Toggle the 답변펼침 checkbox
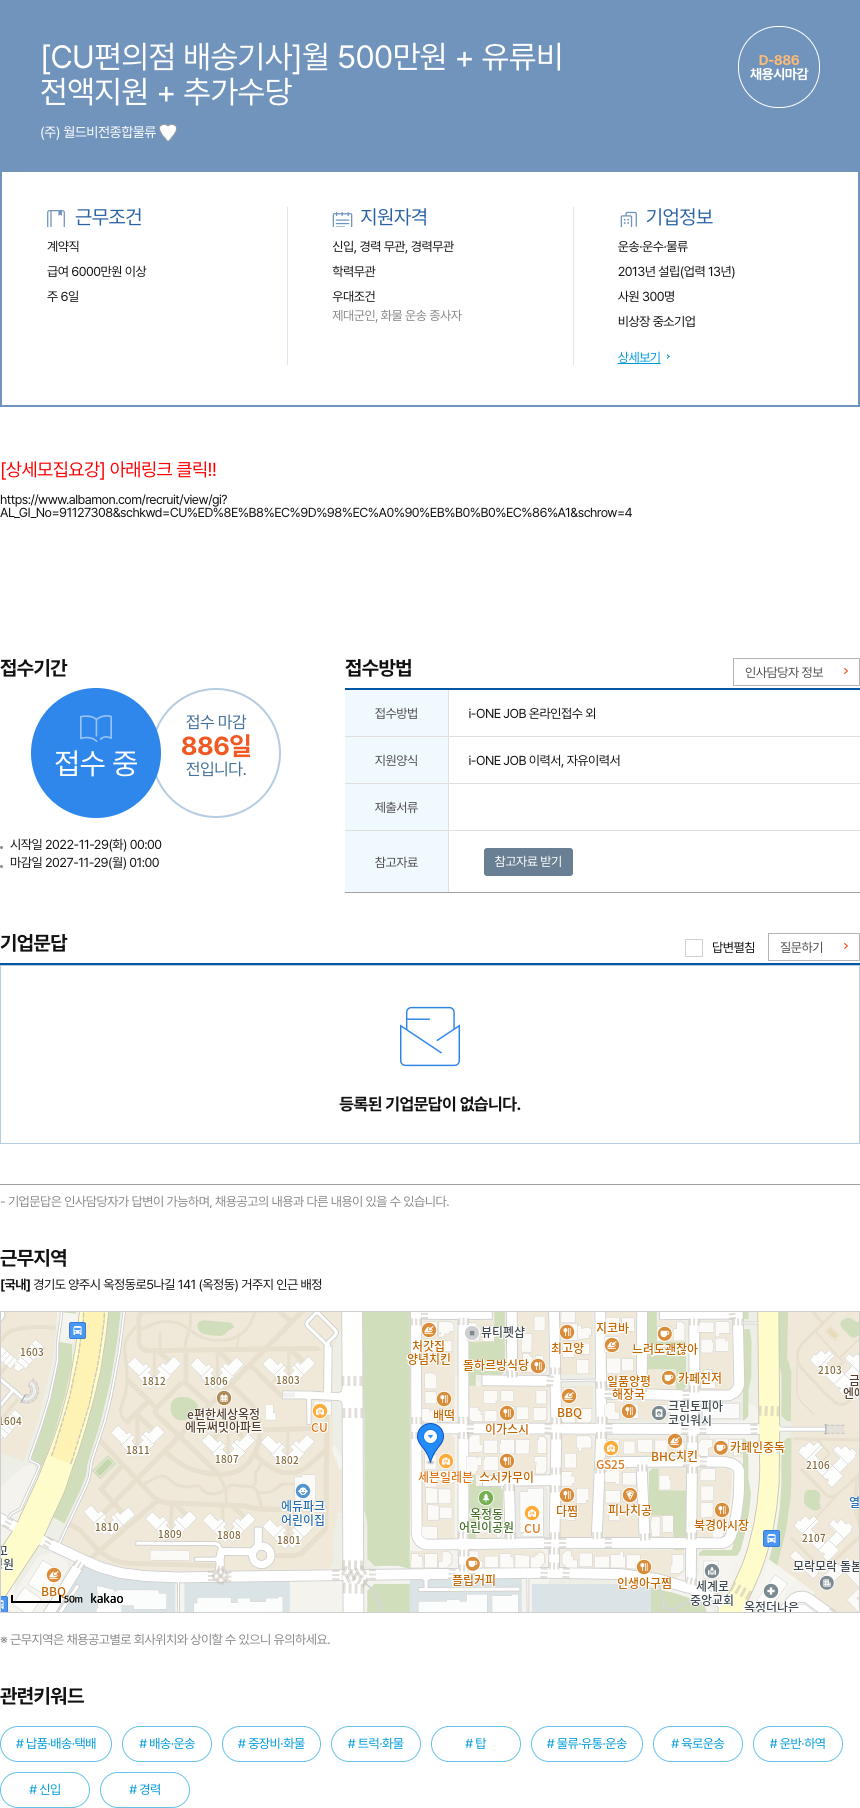860x1808 pixels. tap(694, 947)
